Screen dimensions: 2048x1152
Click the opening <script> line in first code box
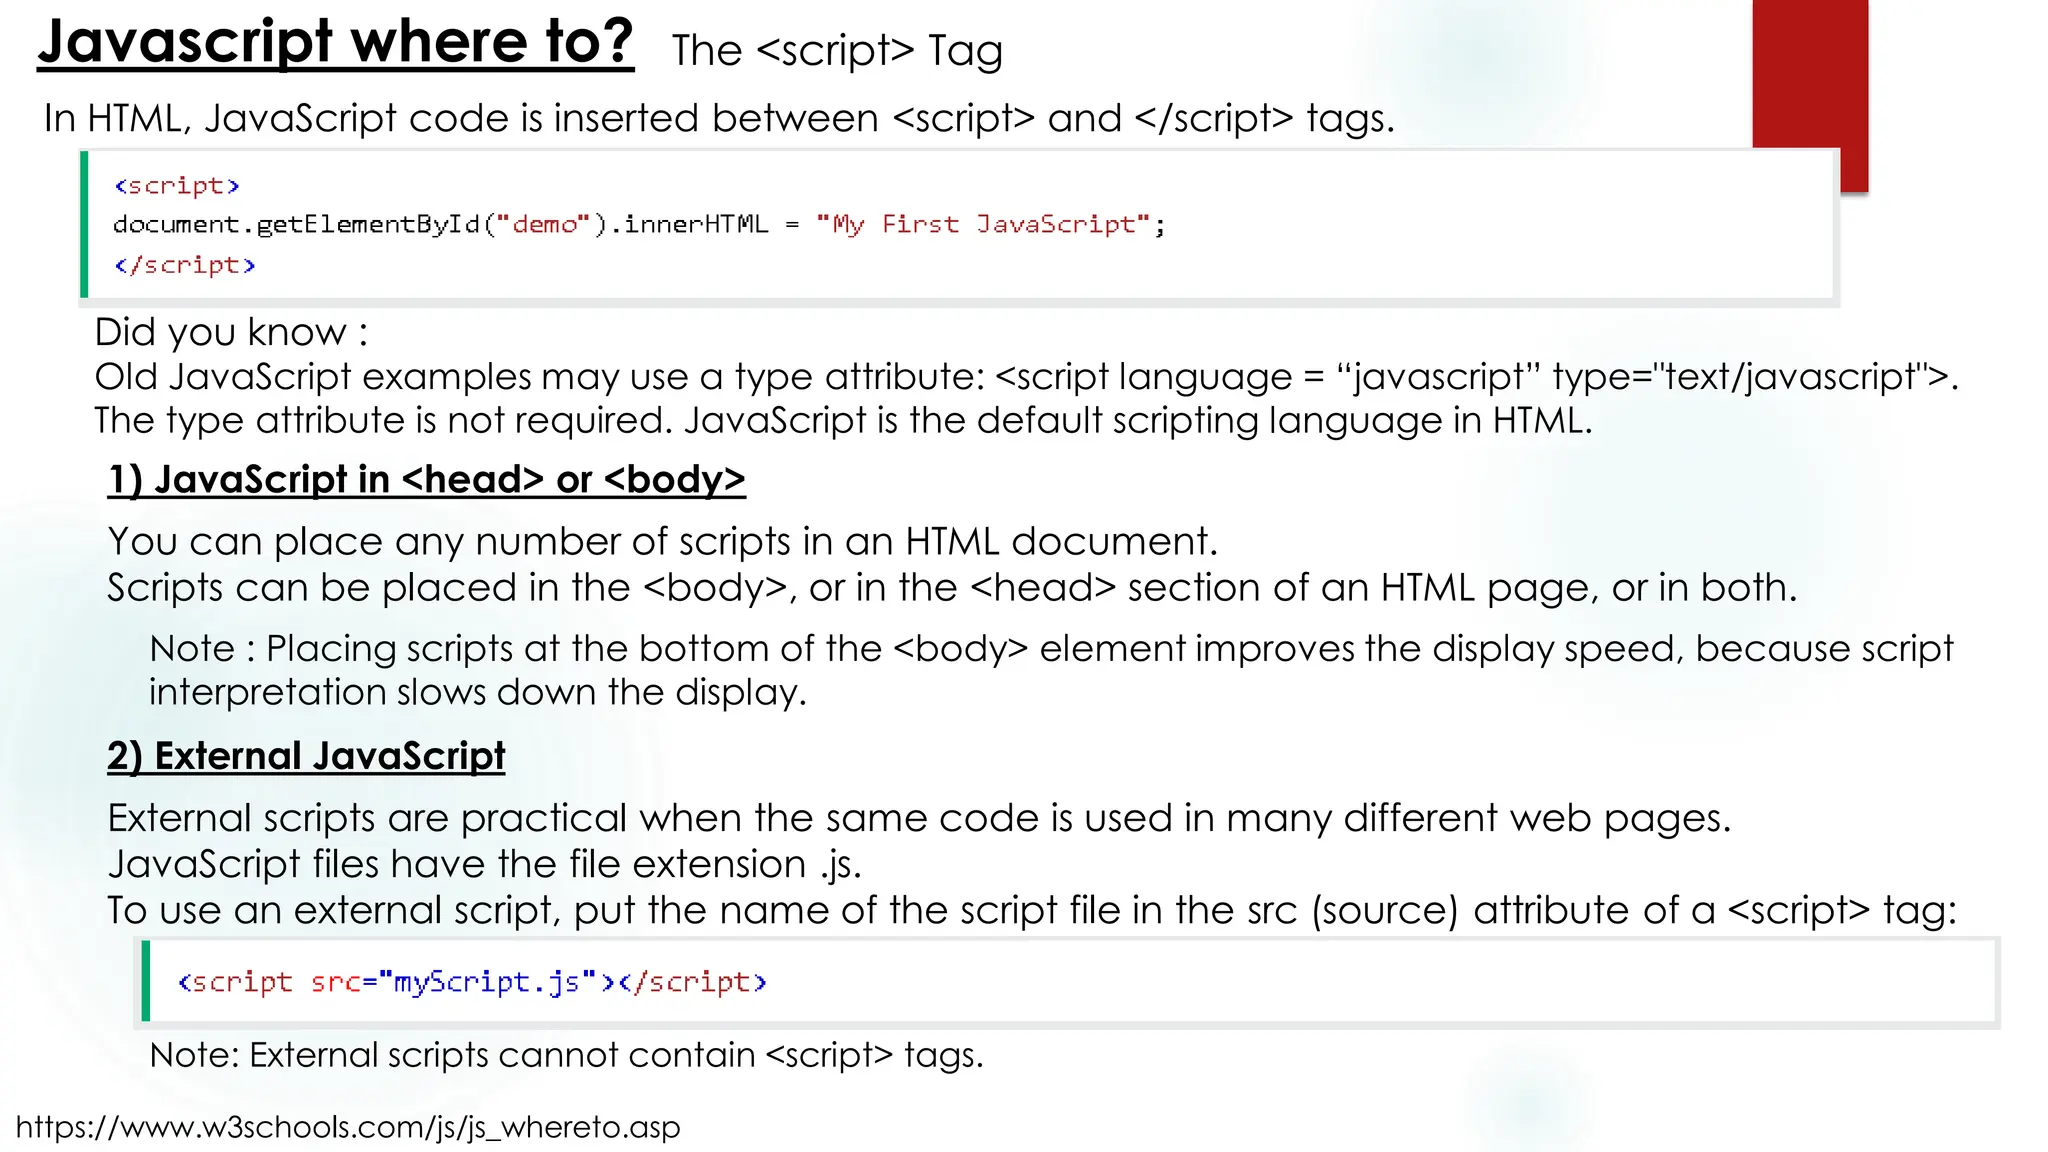click(x=177, y=186)
